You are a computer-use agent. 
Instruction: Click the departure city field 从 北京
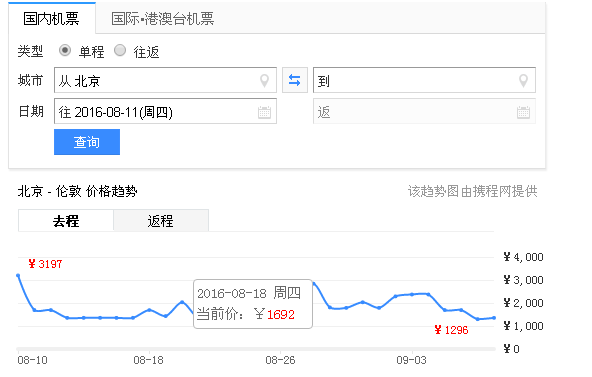[165, 80]
